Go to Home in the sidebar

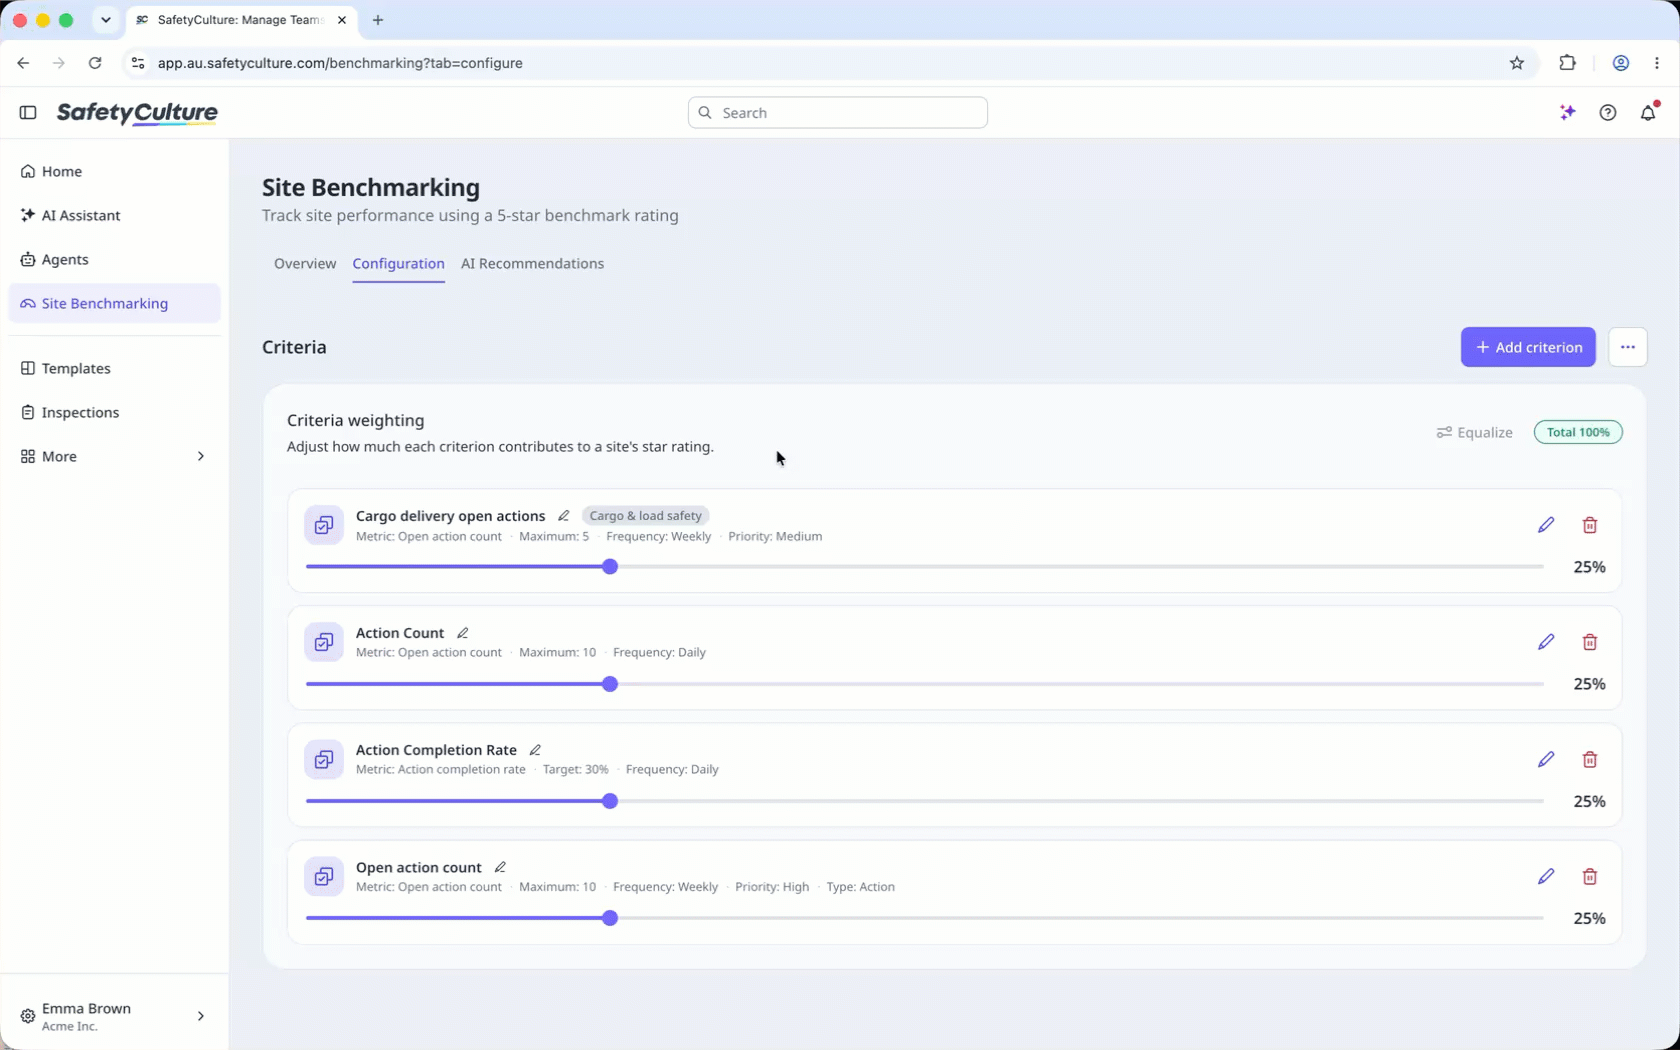pyautogui.click(x=114, y=172)
